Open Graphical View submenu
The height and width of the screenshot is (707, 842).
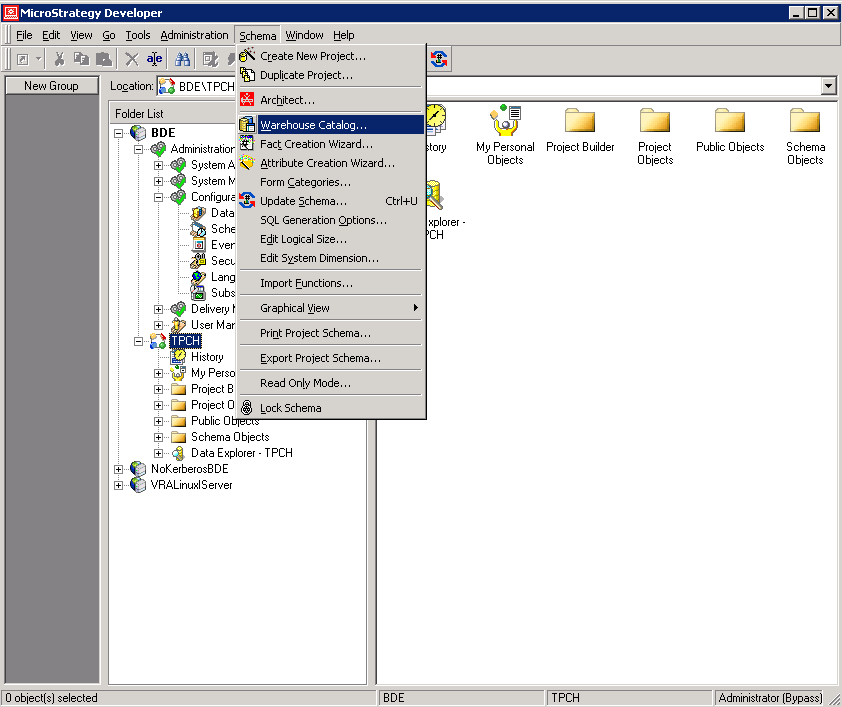point(295,308)
